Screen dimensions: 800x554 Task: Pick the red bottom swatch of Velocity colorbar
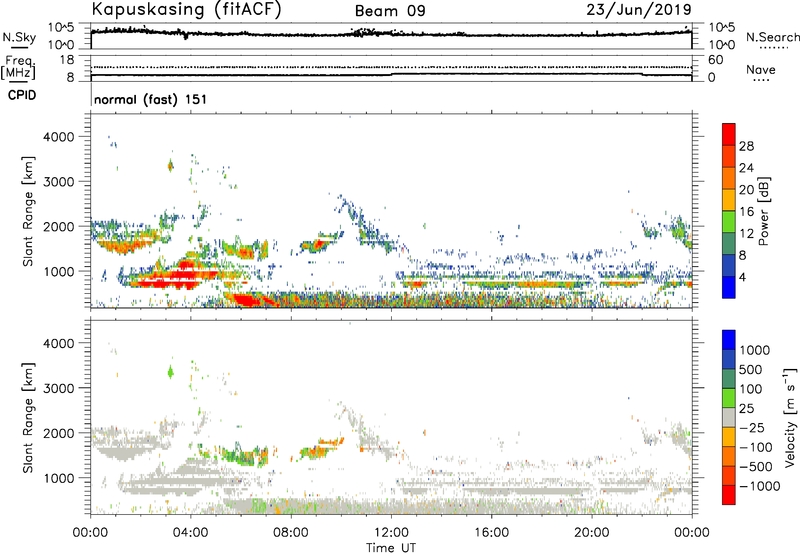point(729,495)
